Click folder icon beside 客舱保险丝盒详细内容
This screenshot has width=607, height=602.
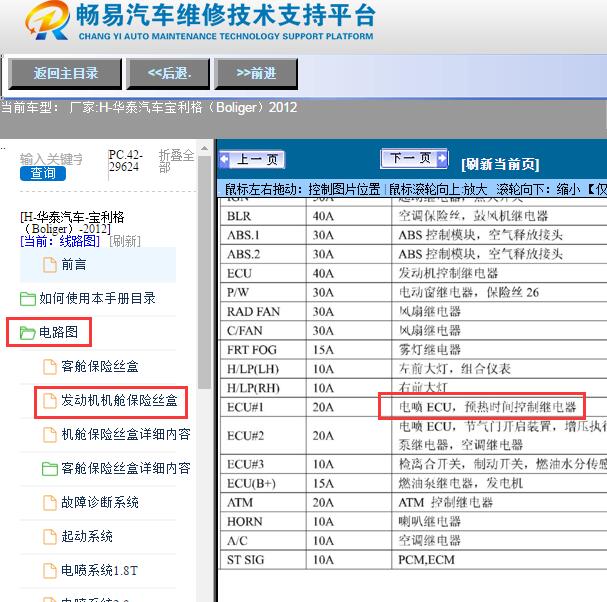click(50, 469)
